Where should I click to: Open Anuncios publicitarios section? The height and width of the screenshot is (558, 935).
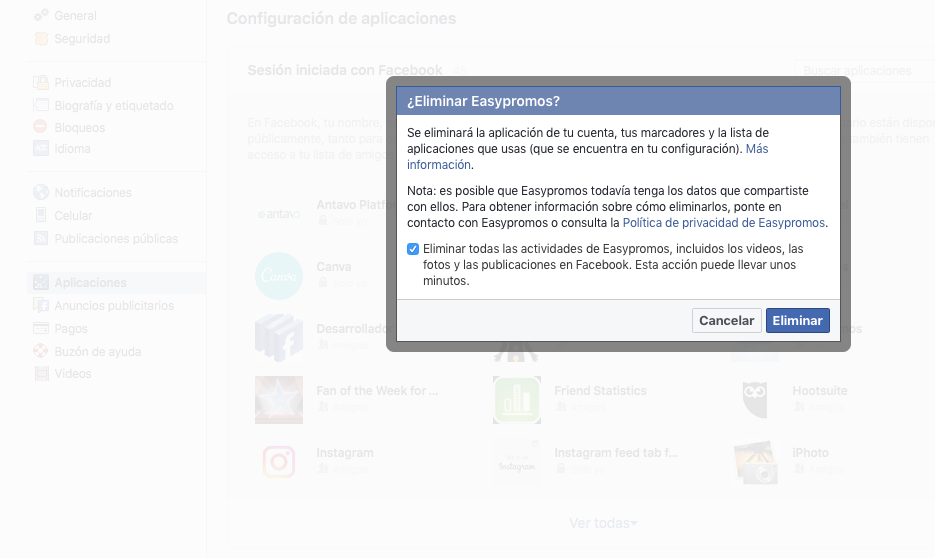coord(114,305)
